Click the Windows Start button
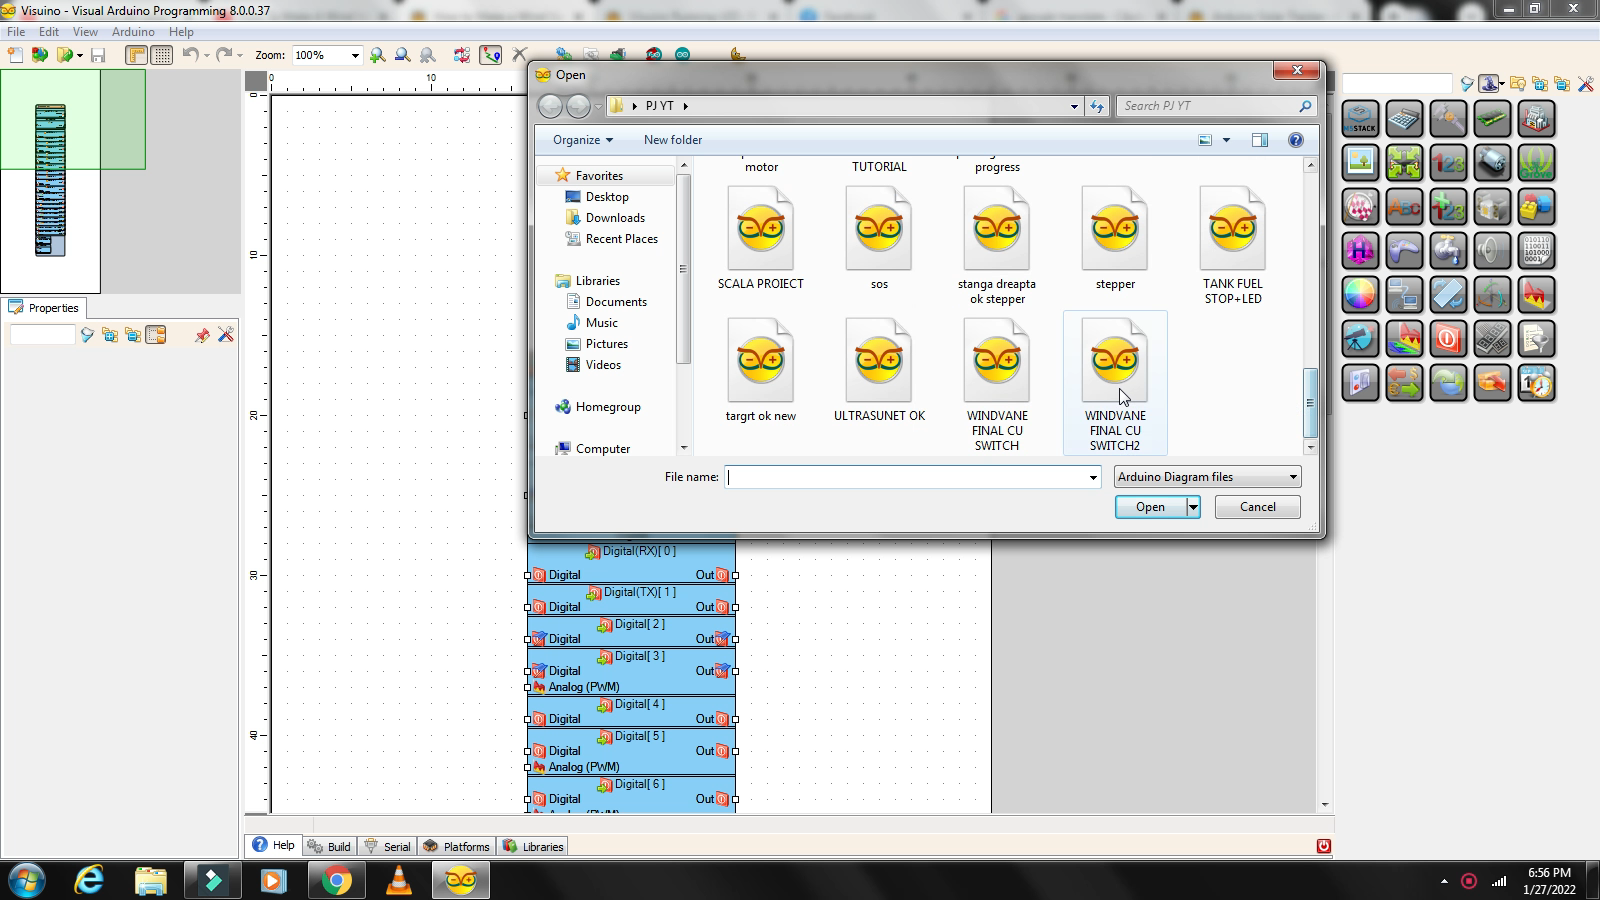The width and height of the screenshot is (1600, 900). [26, 880]
